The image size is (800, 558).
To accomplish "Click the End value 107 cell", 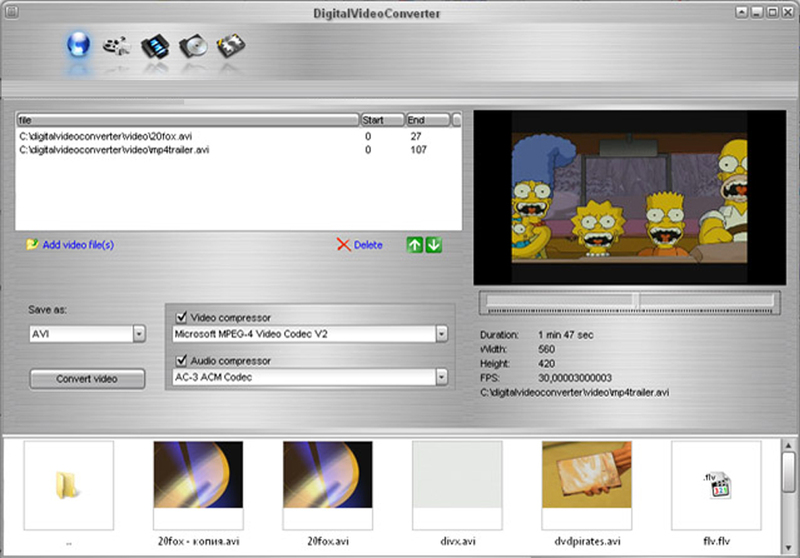I will [418, 149].
